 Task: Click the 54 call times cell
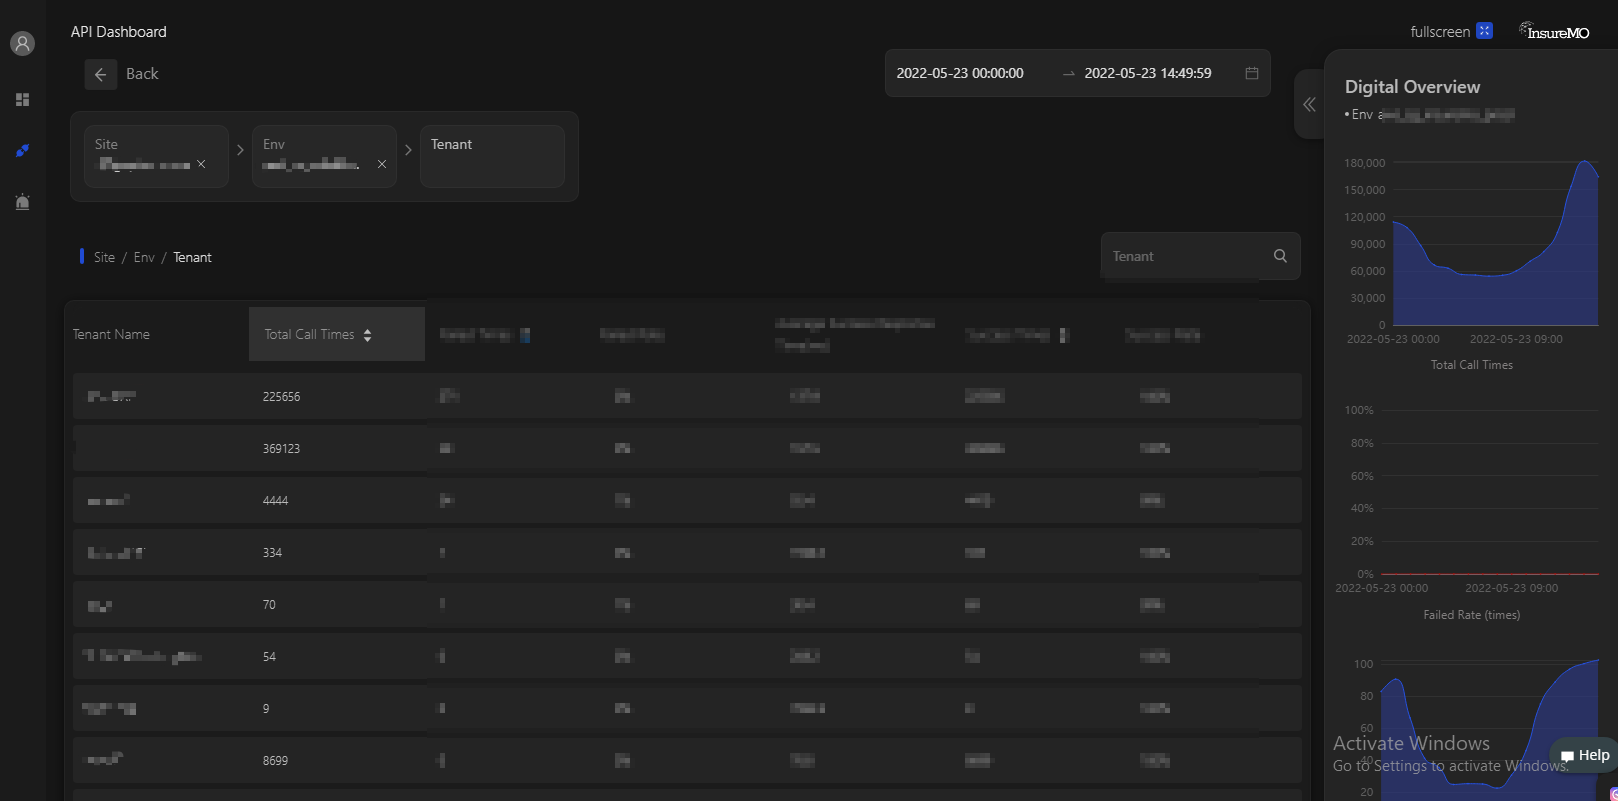click(269, 657)
